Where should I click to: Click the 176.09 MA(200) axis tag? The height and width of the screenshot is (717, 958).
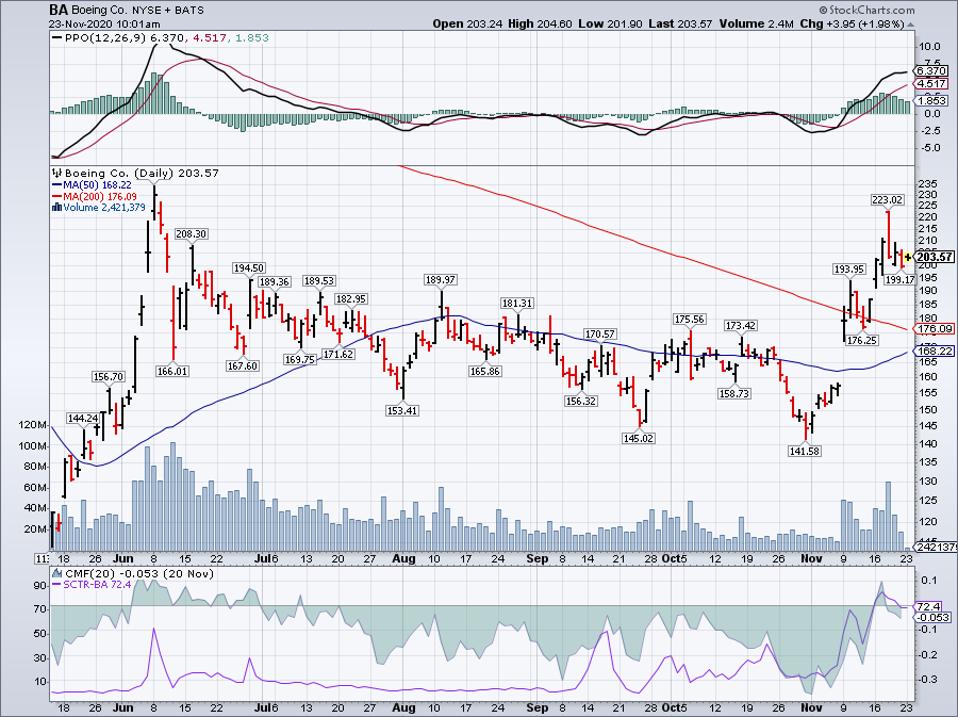(932, 329)
